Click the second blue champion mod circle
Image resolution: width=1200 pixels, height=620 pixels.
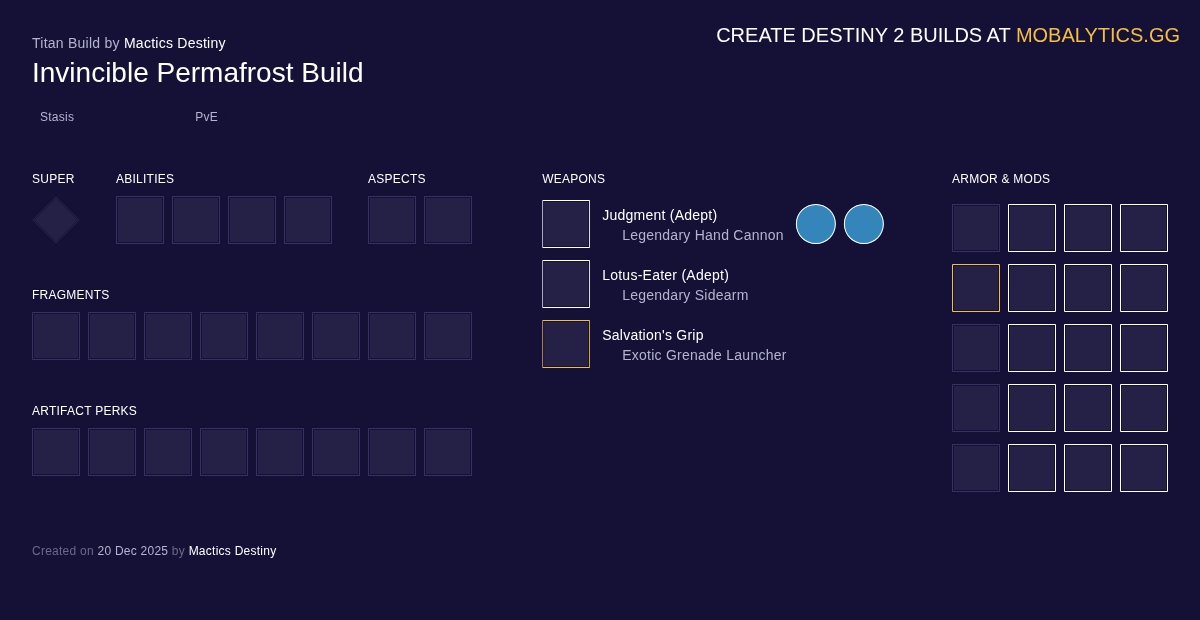(864, 224)
